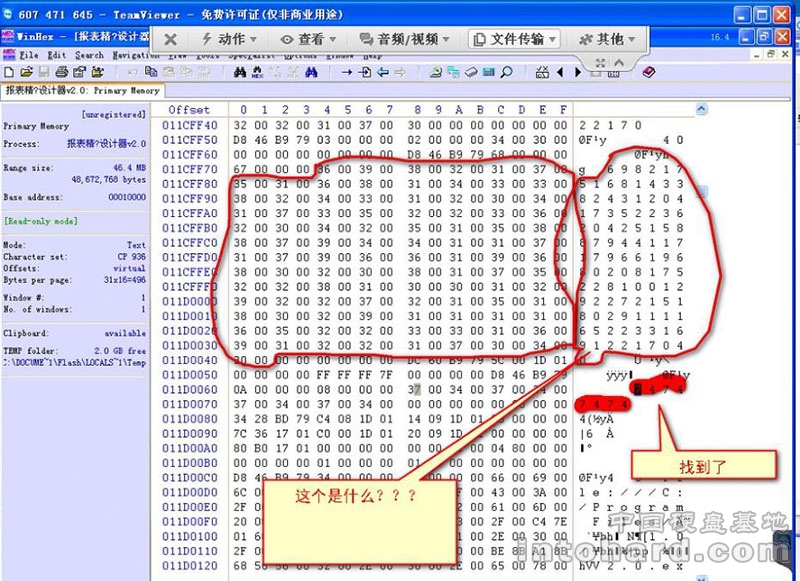Viewport: 800px width, 581px height.
Task: Close the TeamViewer session with X button
Action: [x=171, y=39]
